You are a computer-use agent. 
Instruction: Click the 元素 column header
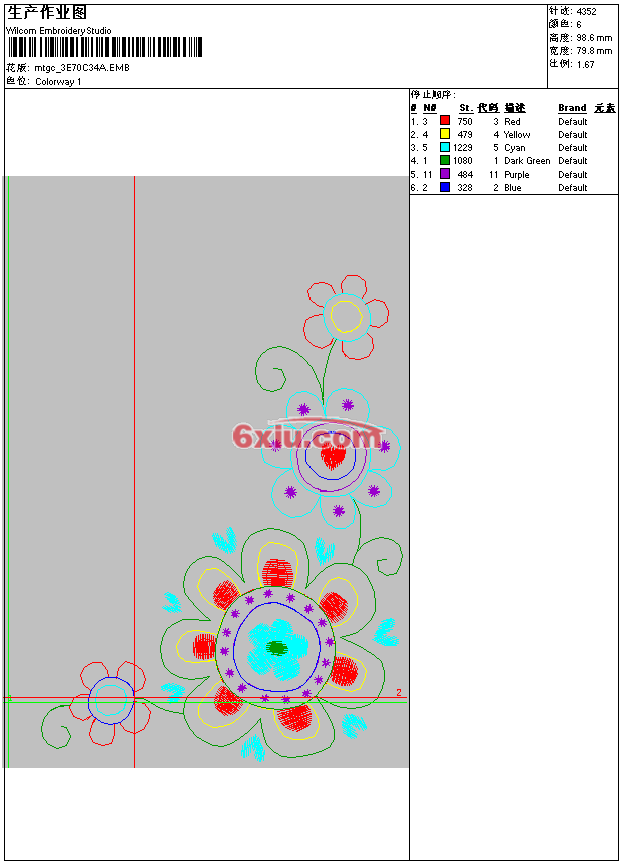(605, 108)
